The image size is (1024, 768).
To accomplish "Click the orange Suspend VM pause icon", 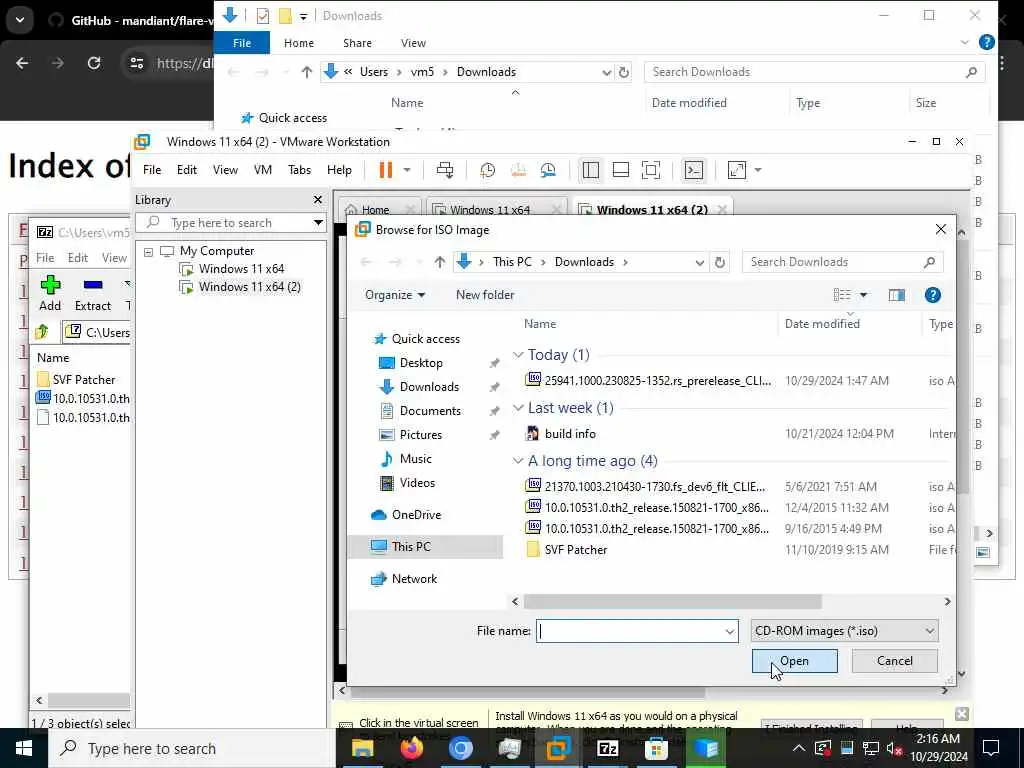I will pos(386,170).
